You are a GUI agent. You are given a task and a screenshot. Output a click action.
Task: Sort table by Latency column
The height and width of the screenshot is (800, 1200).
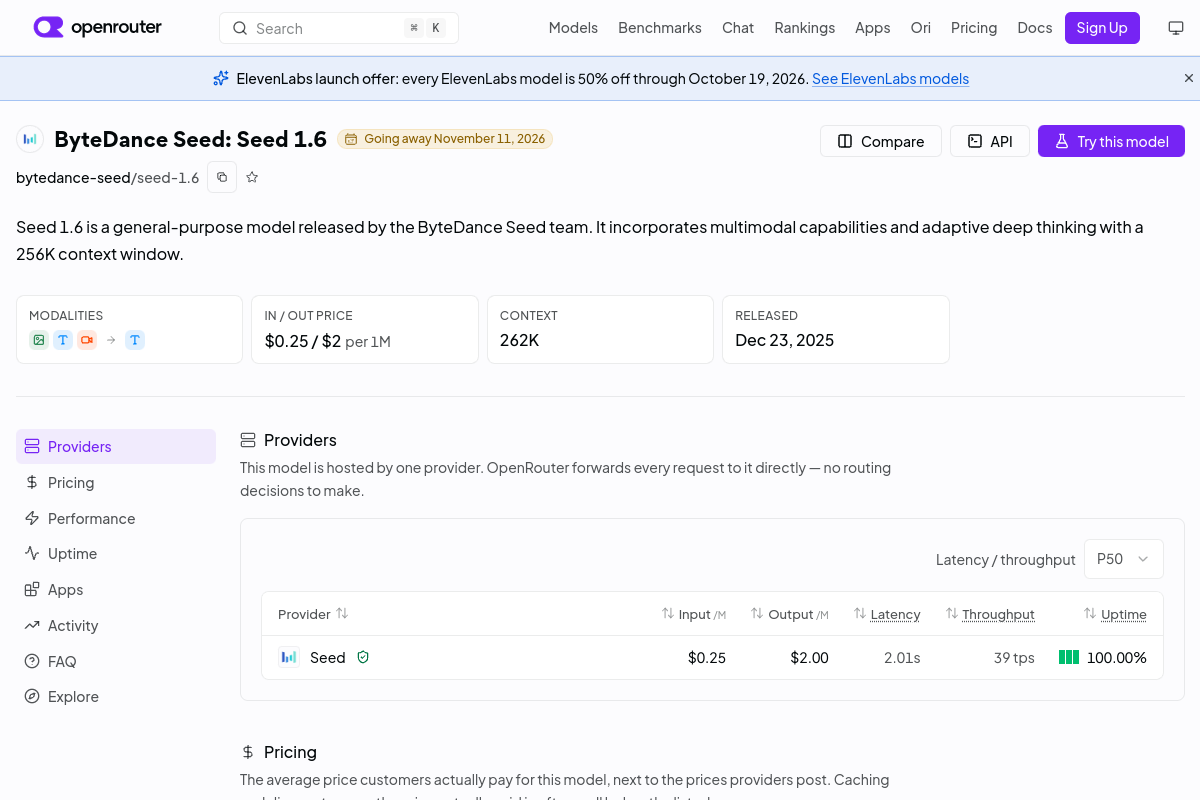coord(886,614)
